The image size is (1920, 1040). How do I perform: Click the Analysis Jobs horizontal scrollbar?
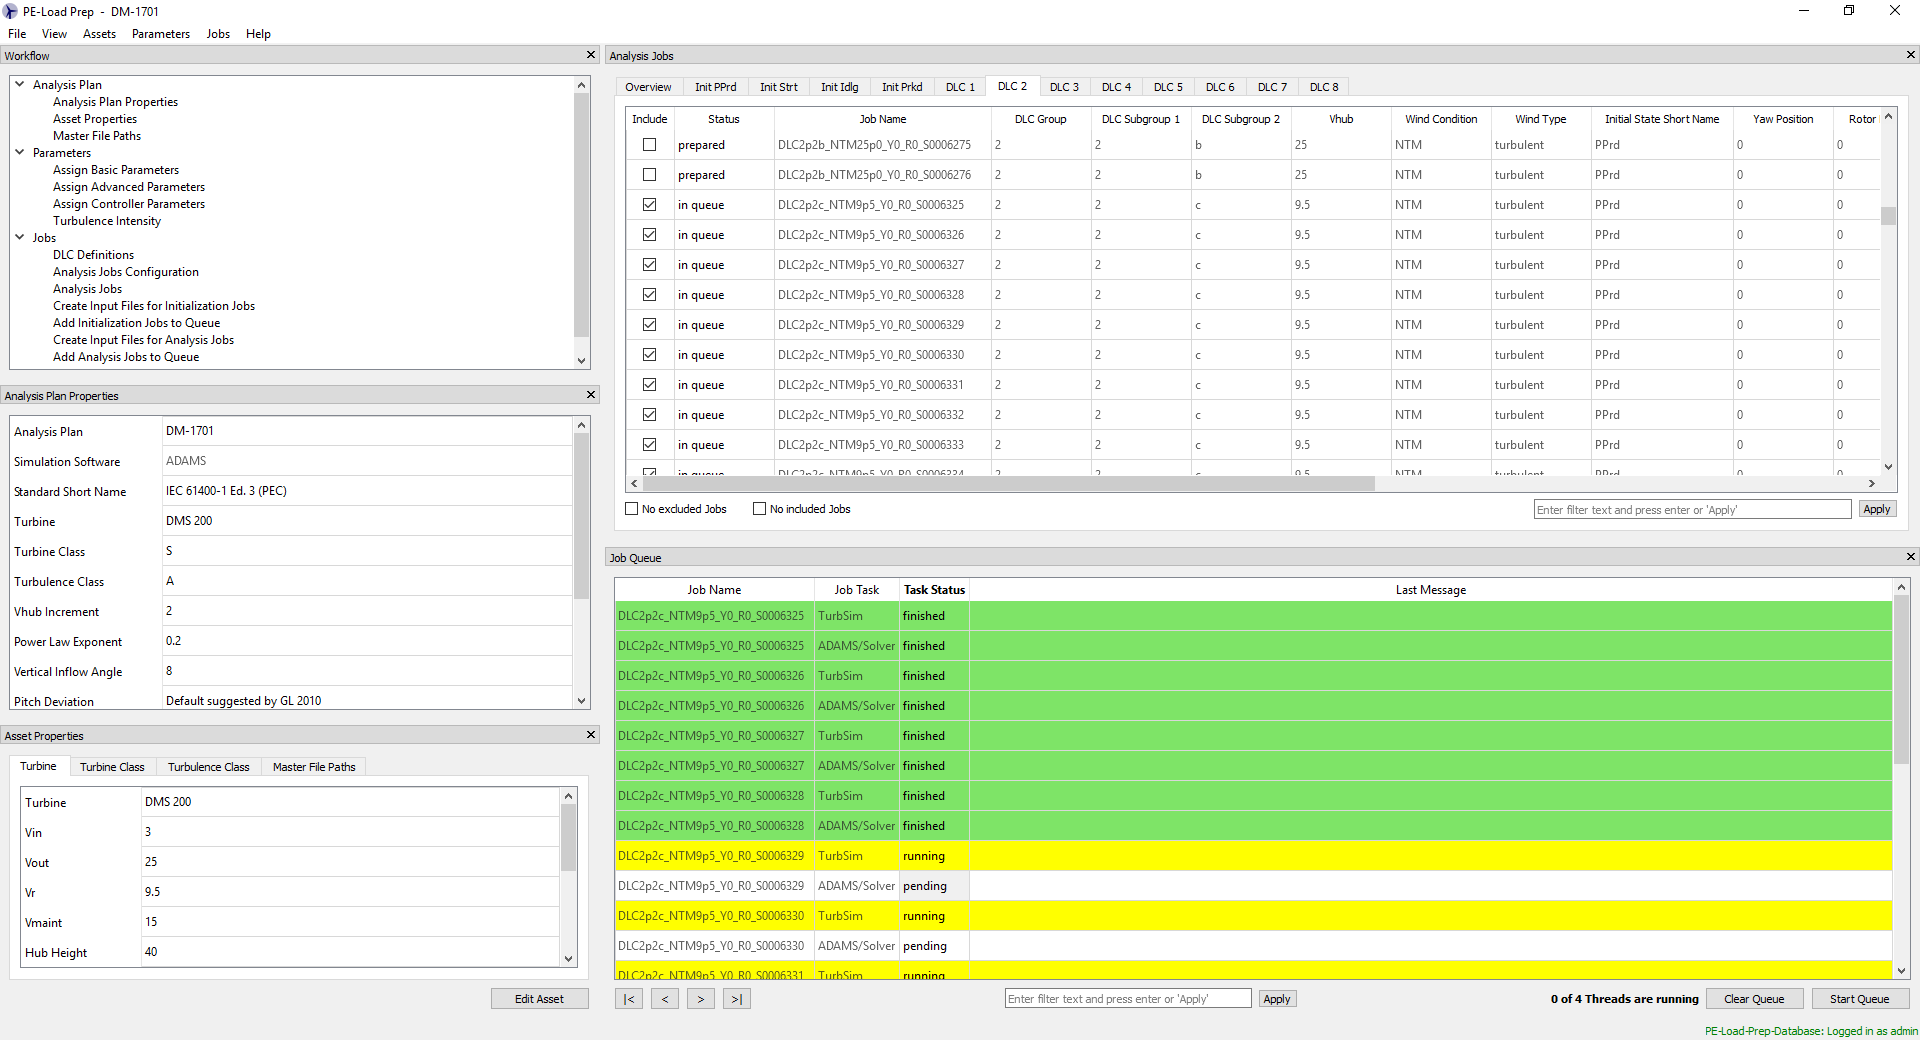pos(1000,484)
